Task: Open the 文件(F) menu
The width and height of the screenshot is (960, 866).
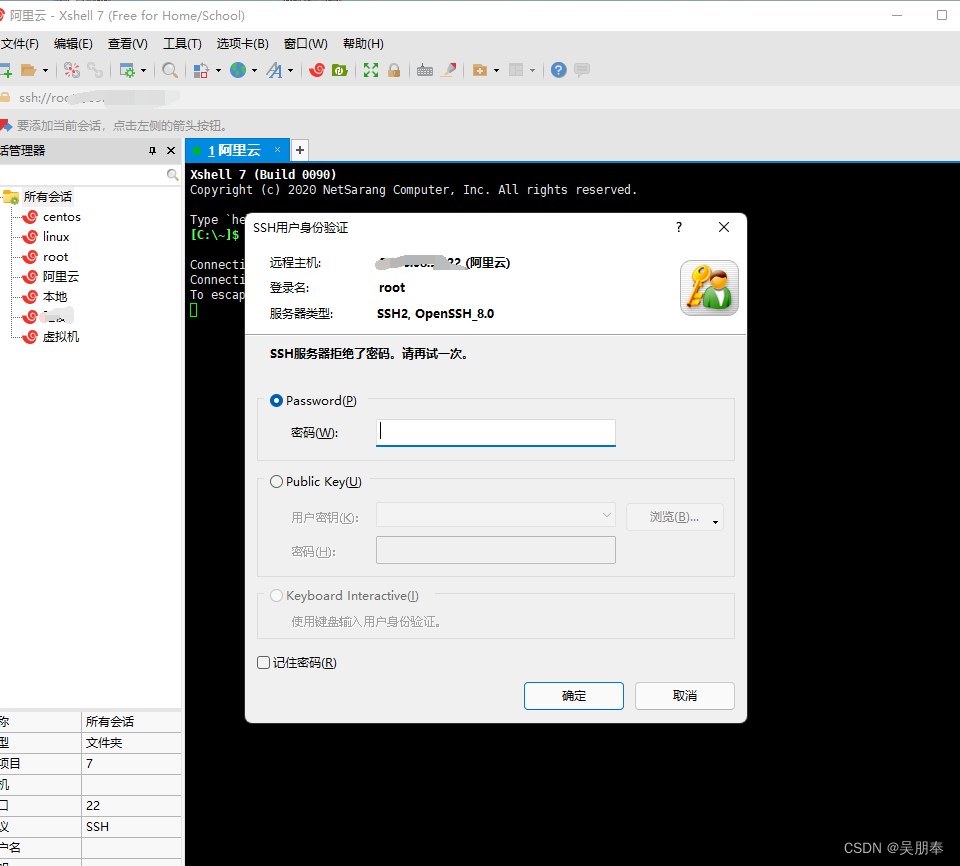Action: (x=20, y=44)
